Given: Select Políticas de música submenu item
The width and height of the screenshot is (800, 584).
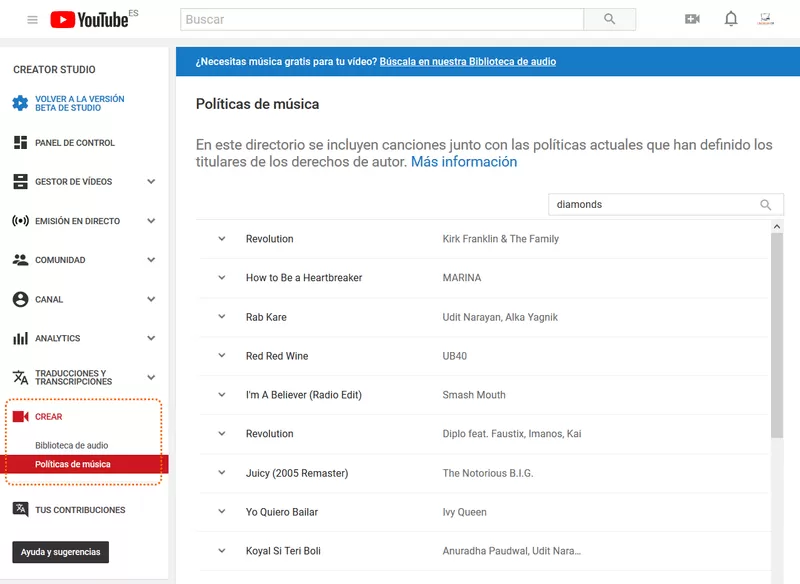Looking at the screenshot, I should pos(72,464).
